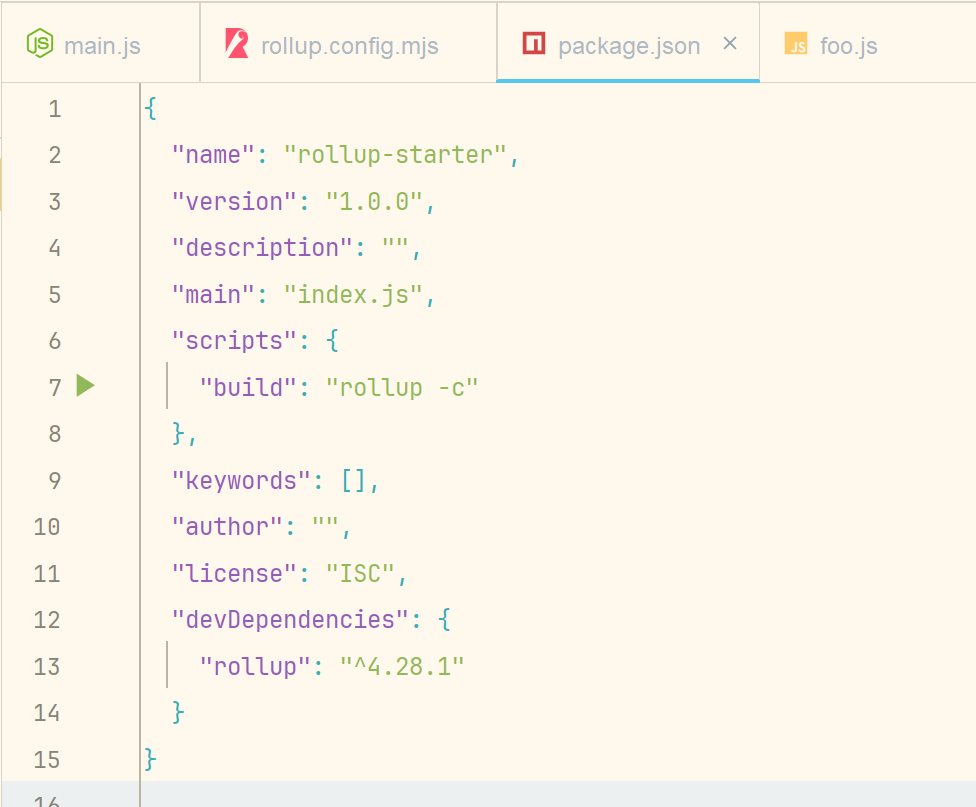This screenshot has width=976, height=807.
Task: Click the "rollup" dependency key on line 13
Action: pyautogui.click(x=255, y=666)
